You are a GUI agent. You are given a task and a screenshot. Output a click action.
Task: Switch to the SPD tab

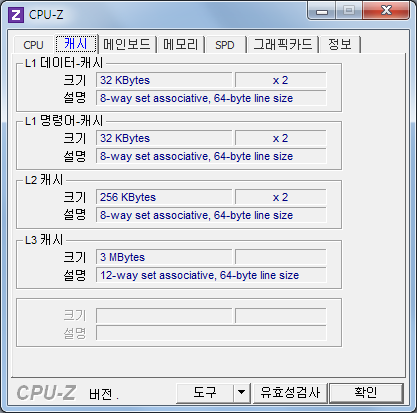pos(225,45)
